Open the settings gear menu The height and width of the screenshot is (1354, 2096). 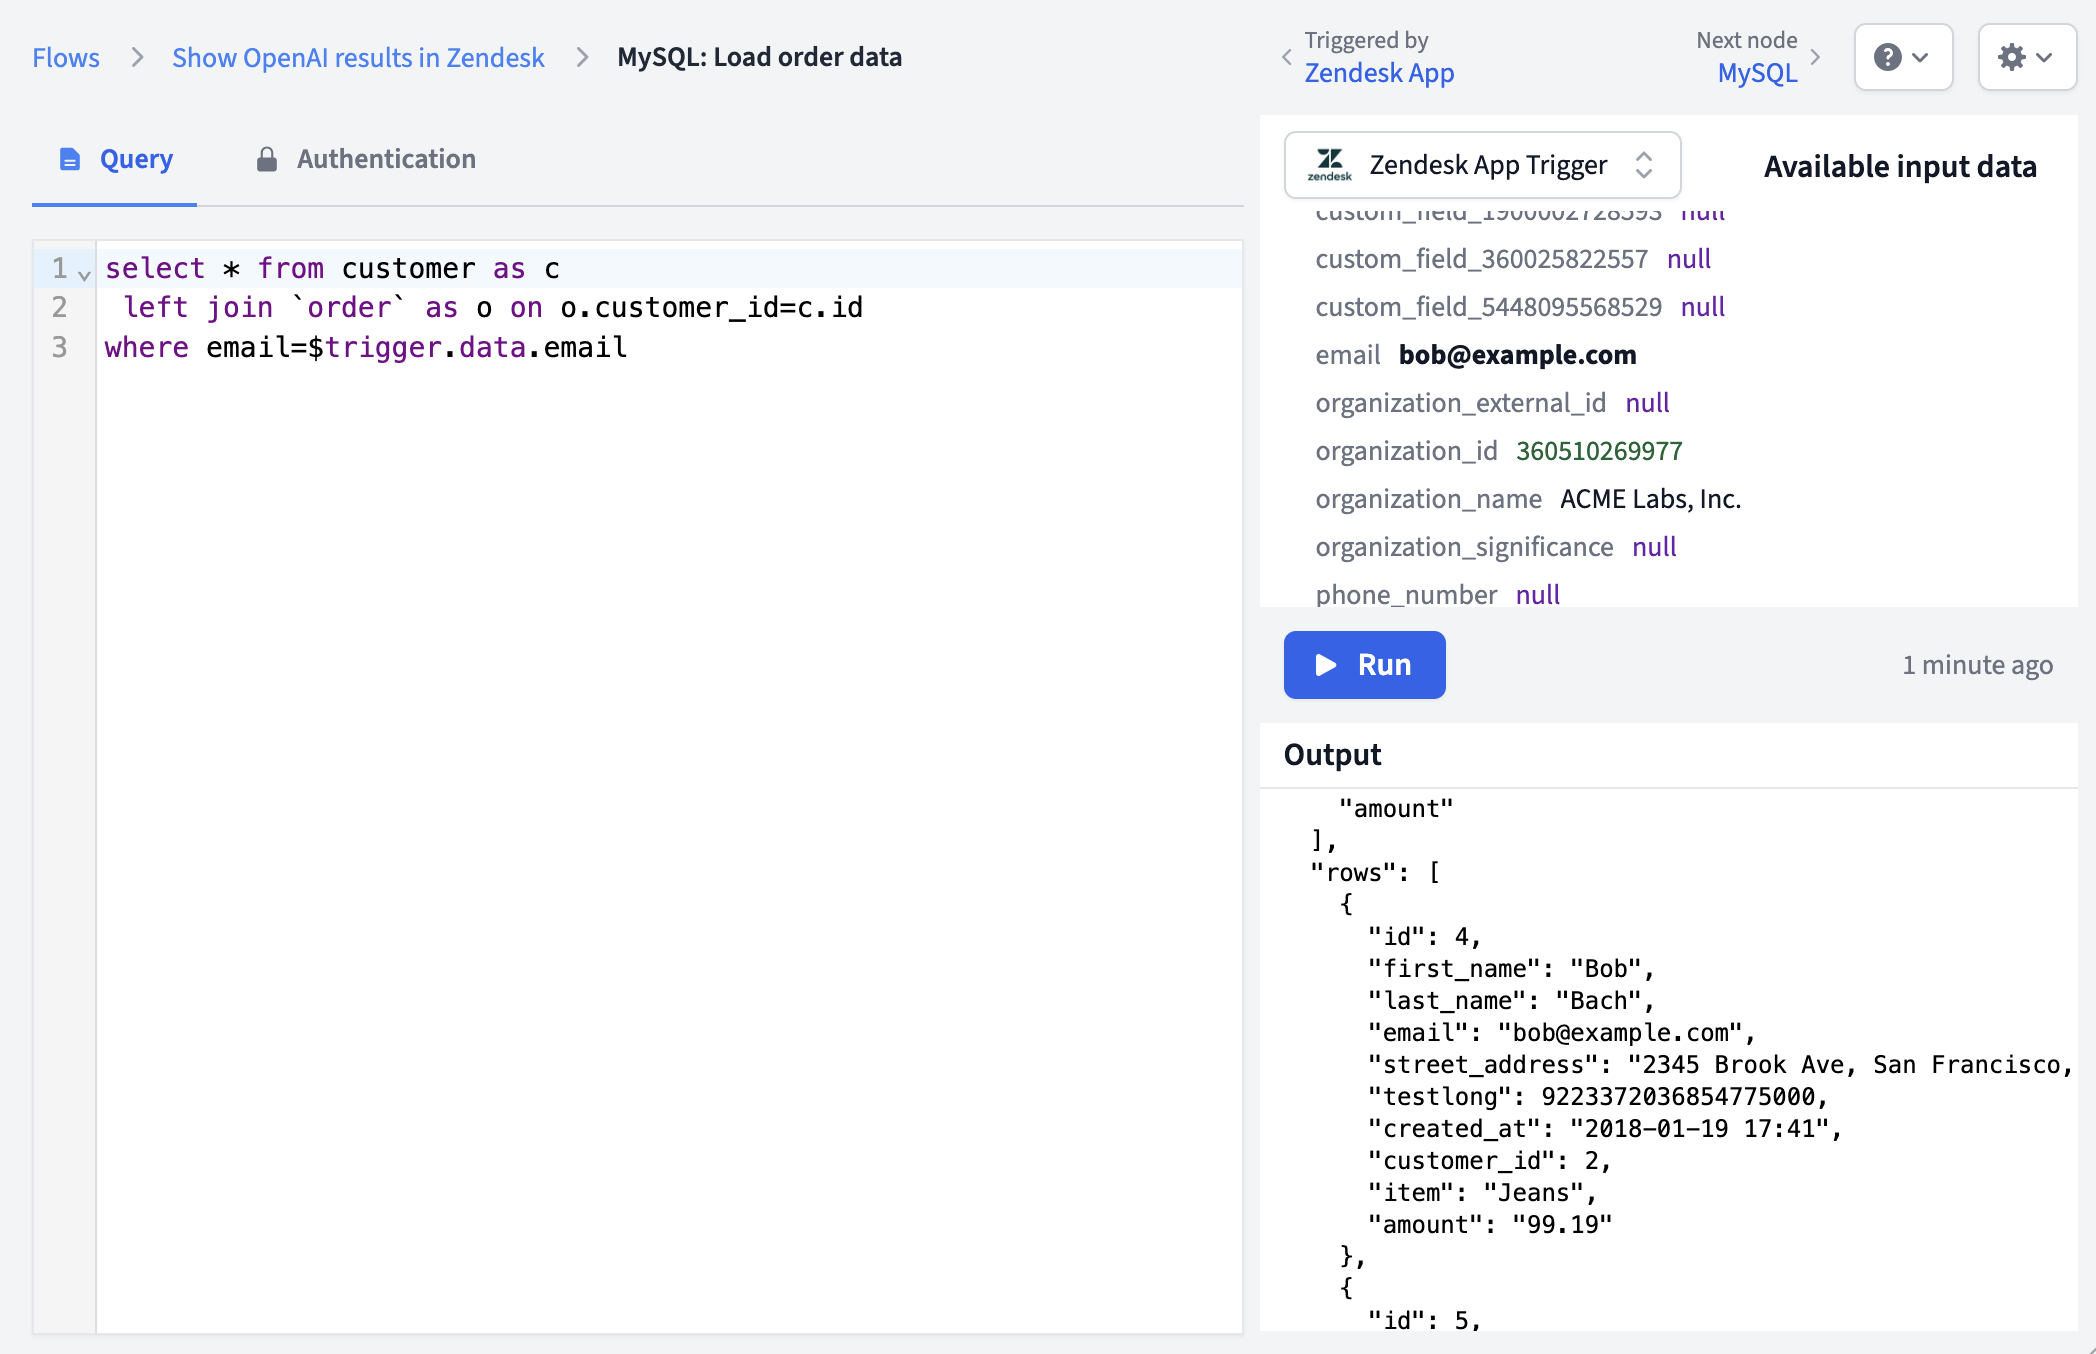(2027, 57)
